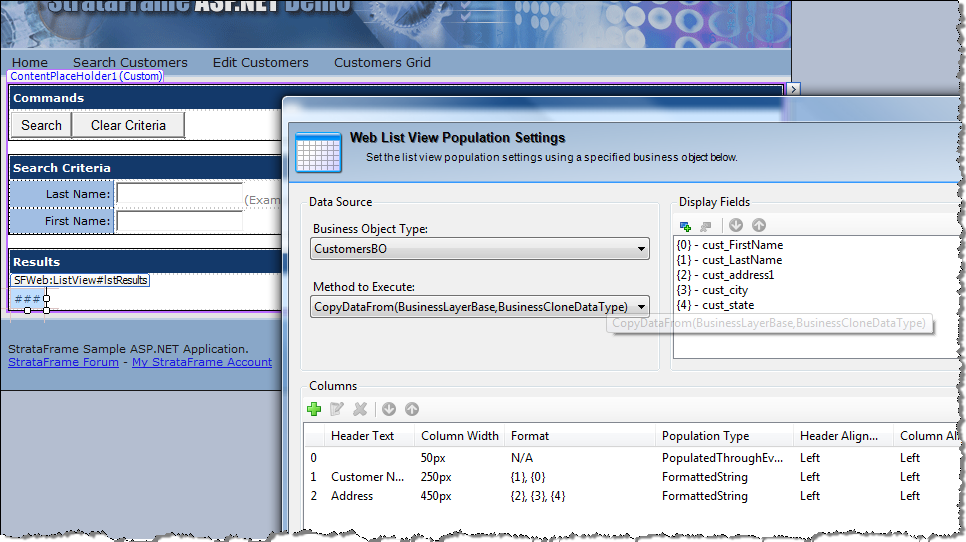Select the Address column row

click(351, 496)
